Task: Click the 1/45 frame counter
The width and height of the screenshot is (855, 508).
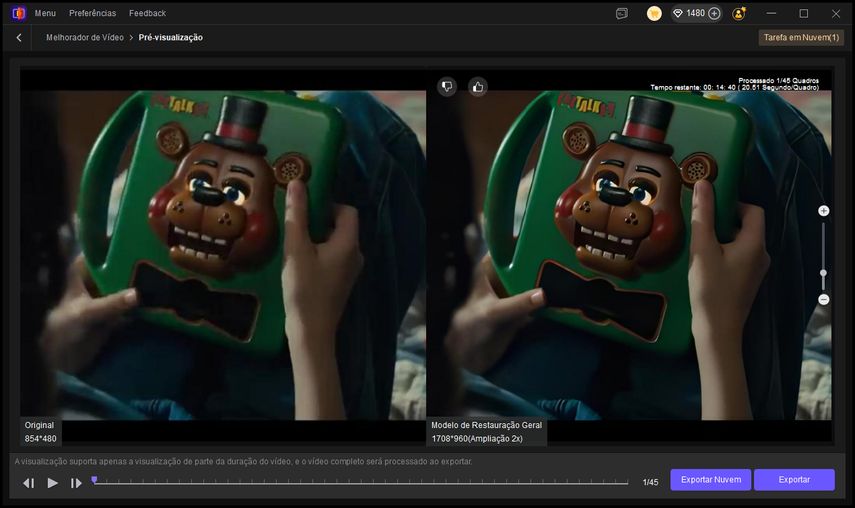Action: click(x=650, y=482)
